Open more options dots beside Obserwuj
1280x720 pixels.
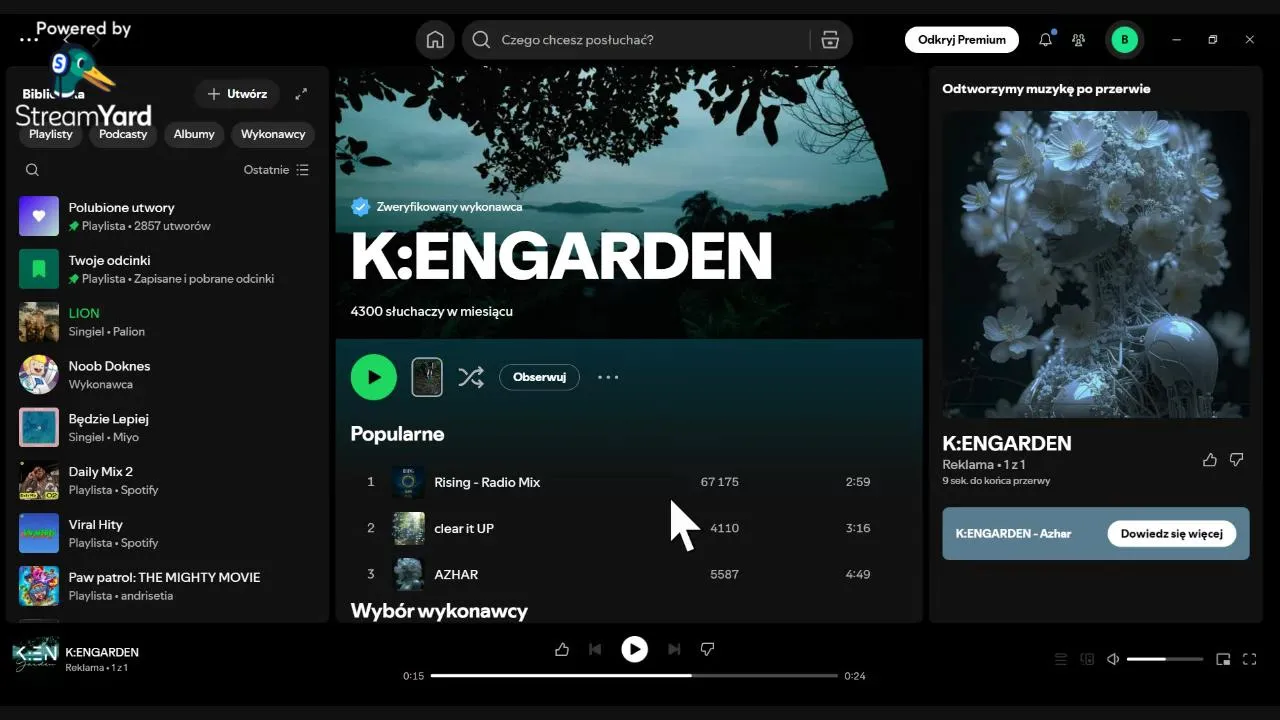pyautogui.click(x=608, y=377)
